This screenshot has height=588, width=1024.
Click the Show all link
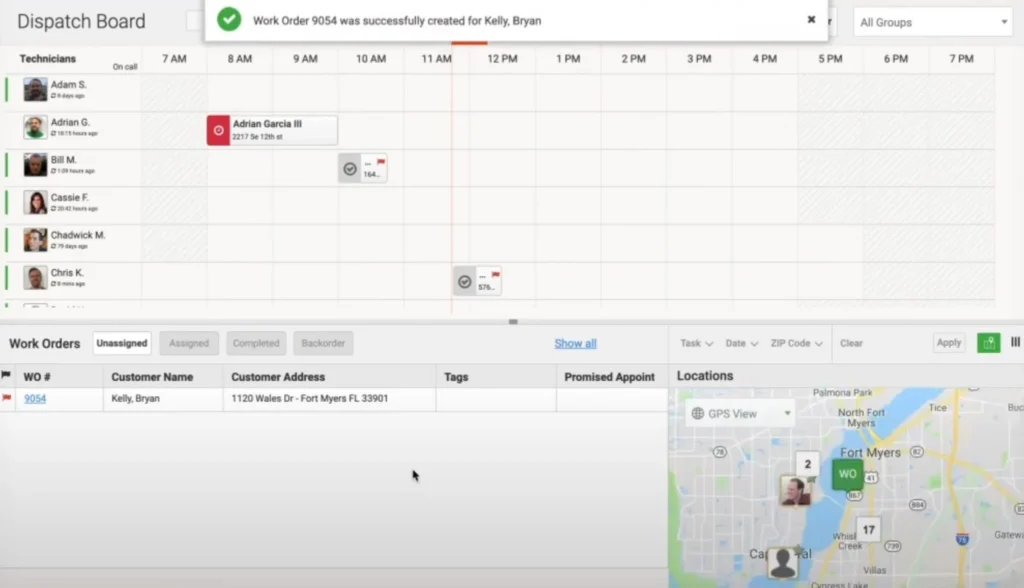click(x=575, y=343)
